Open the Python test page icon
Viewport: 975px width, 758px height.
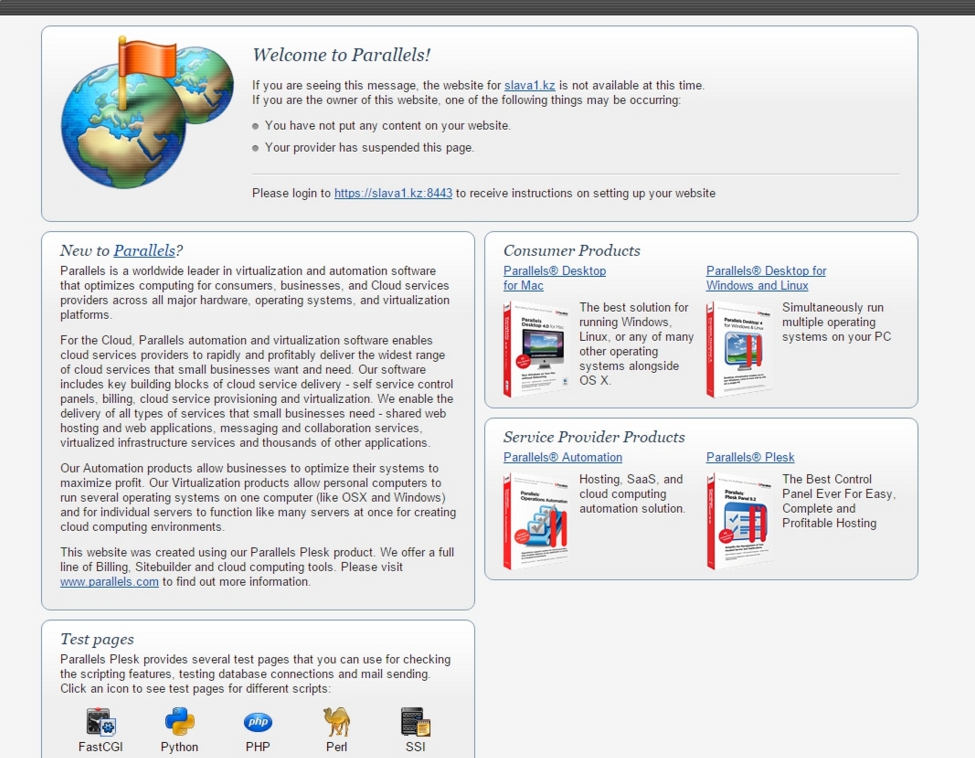(x=179, y=721)
